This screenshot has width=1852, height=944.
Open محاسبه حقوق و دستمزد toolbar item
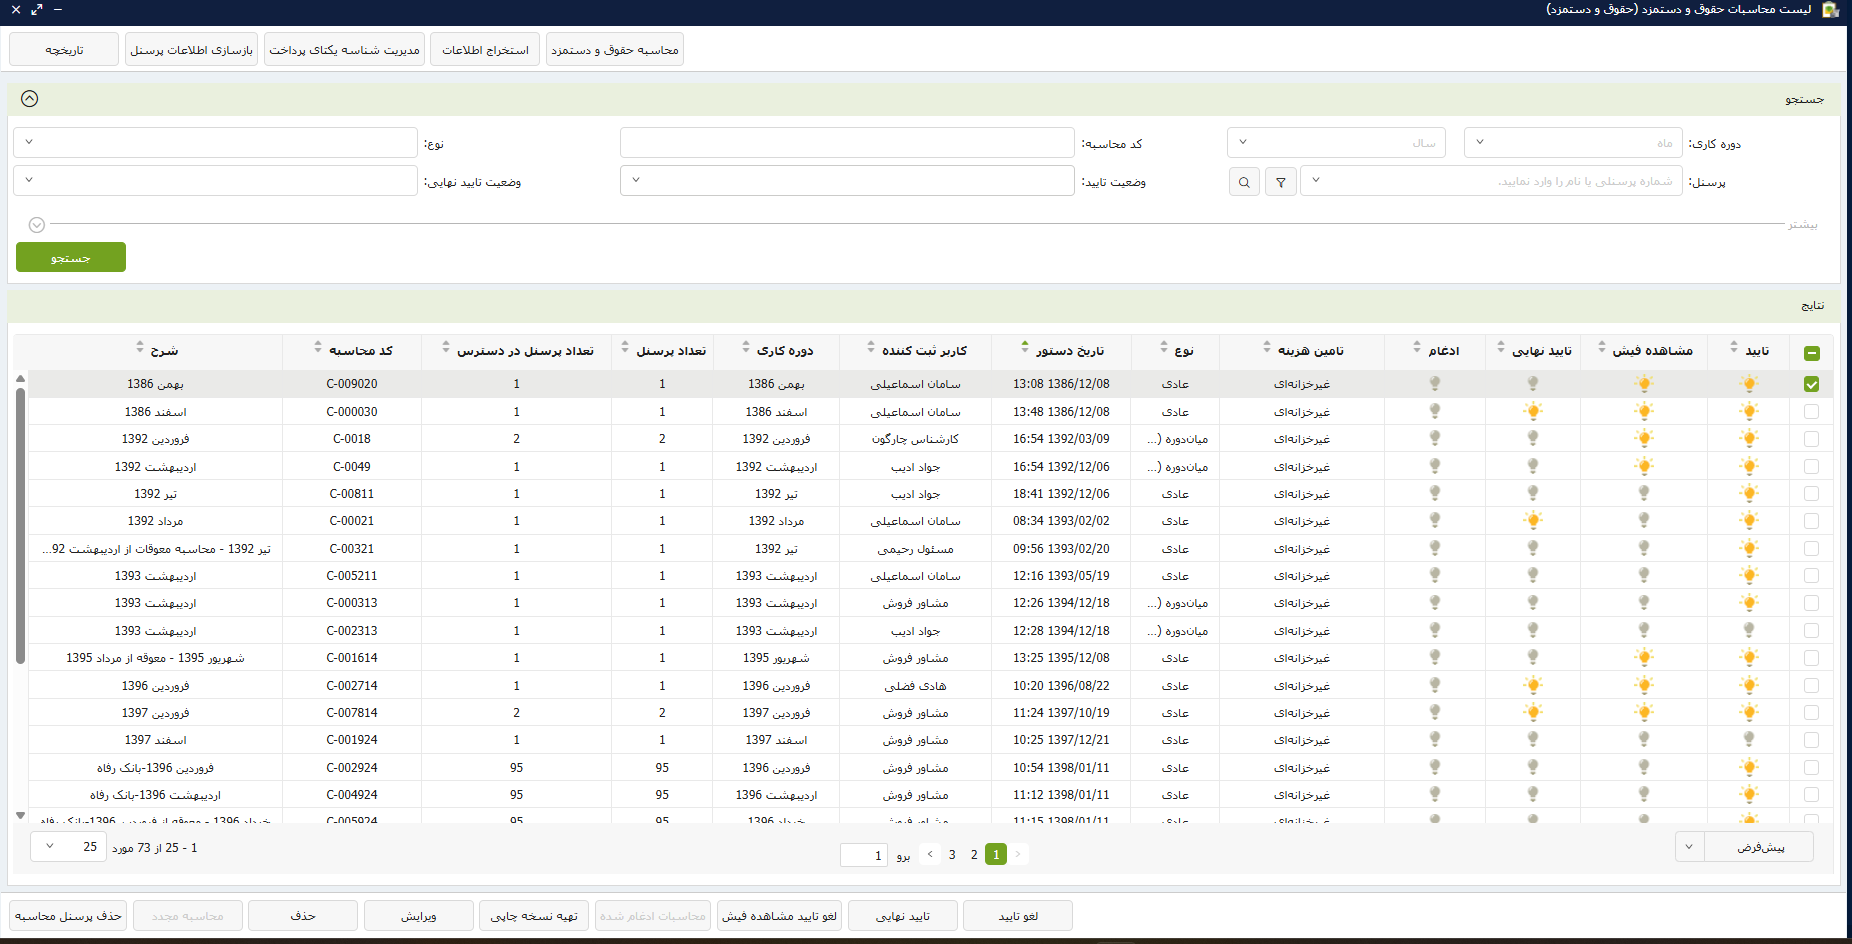[x=614, y=50]
